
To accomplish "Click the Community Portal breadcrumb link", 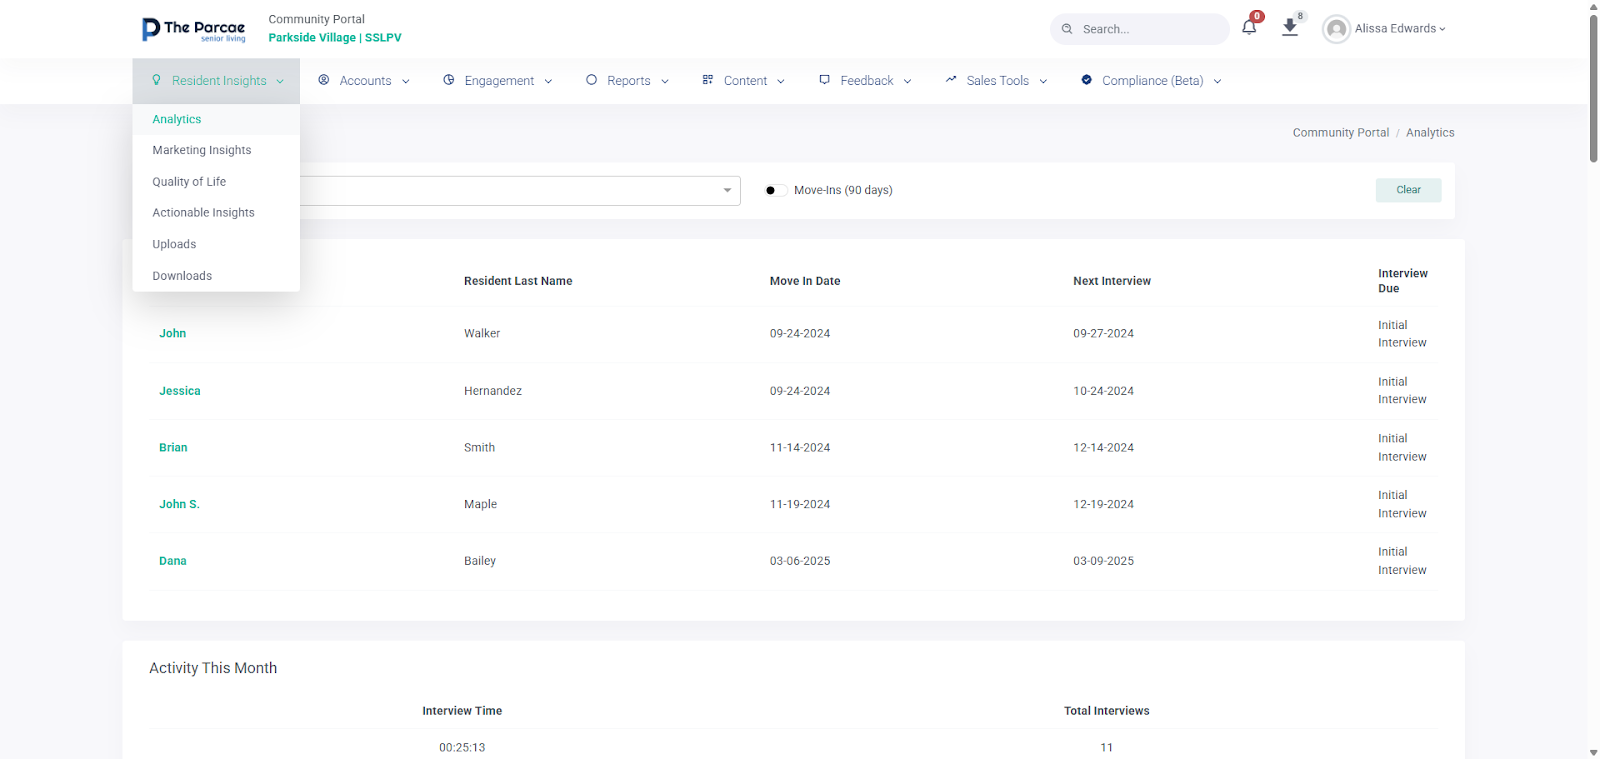I will [1340, 133].
